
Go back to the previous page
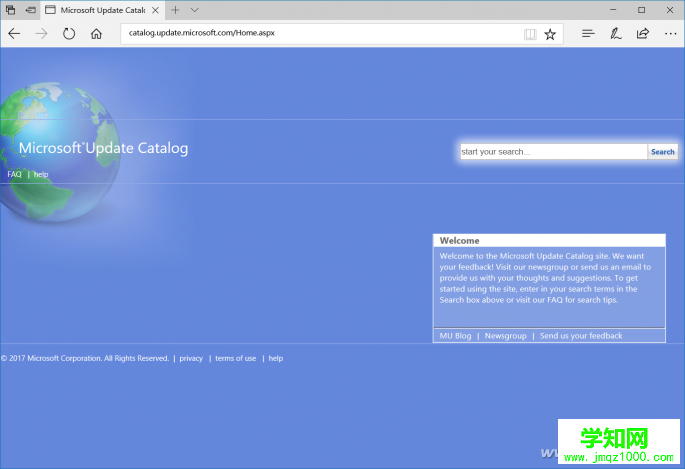pos(14,34)
